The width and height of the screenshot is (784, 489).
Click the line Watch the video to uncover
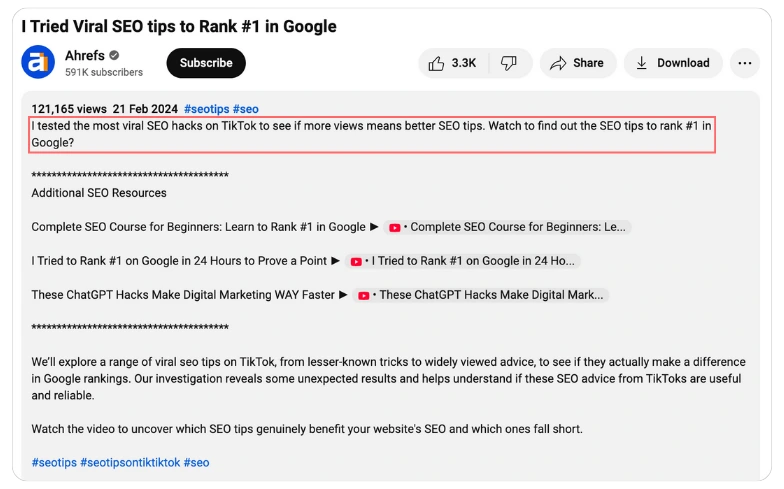(x=307, y=429)
